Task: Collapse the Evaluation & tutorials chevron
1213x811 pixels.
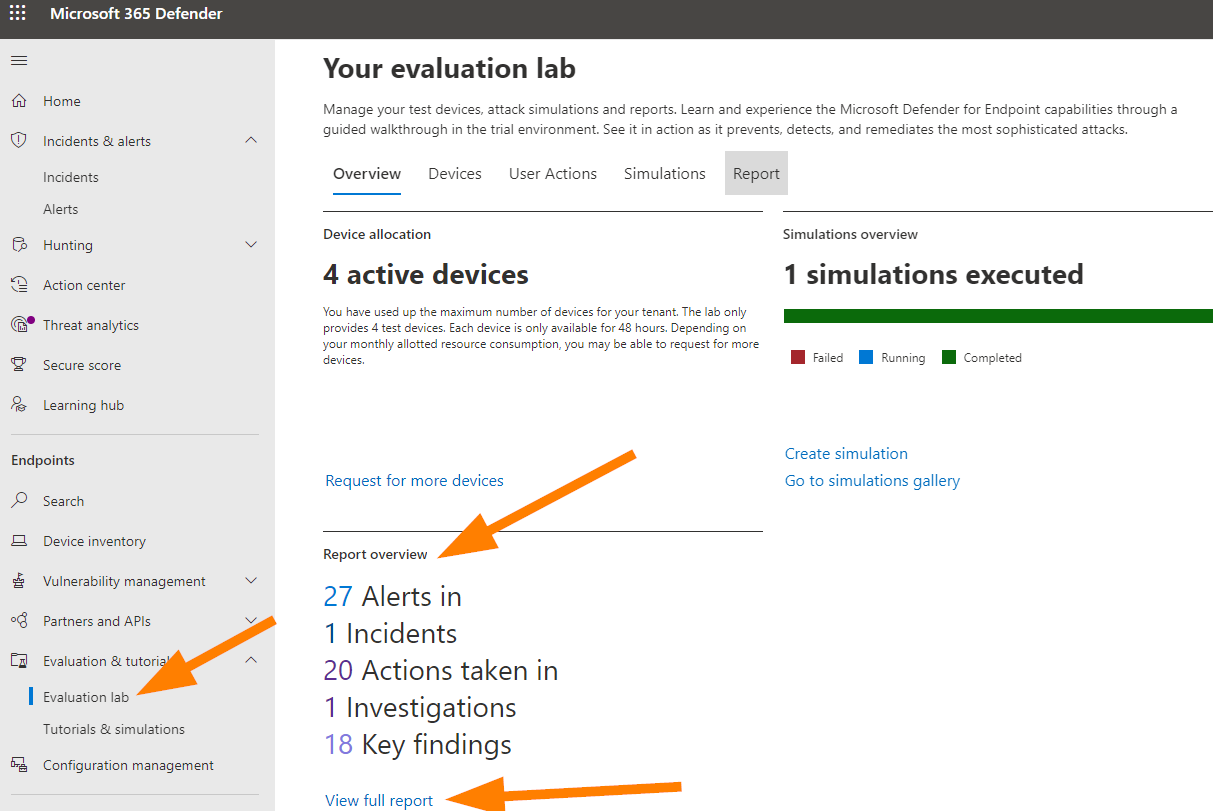Action: 251,660
